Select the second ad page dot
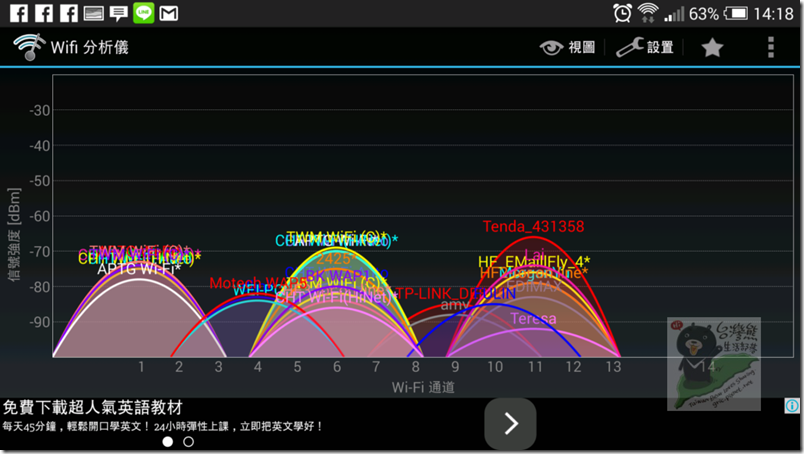 click(188, 442)
